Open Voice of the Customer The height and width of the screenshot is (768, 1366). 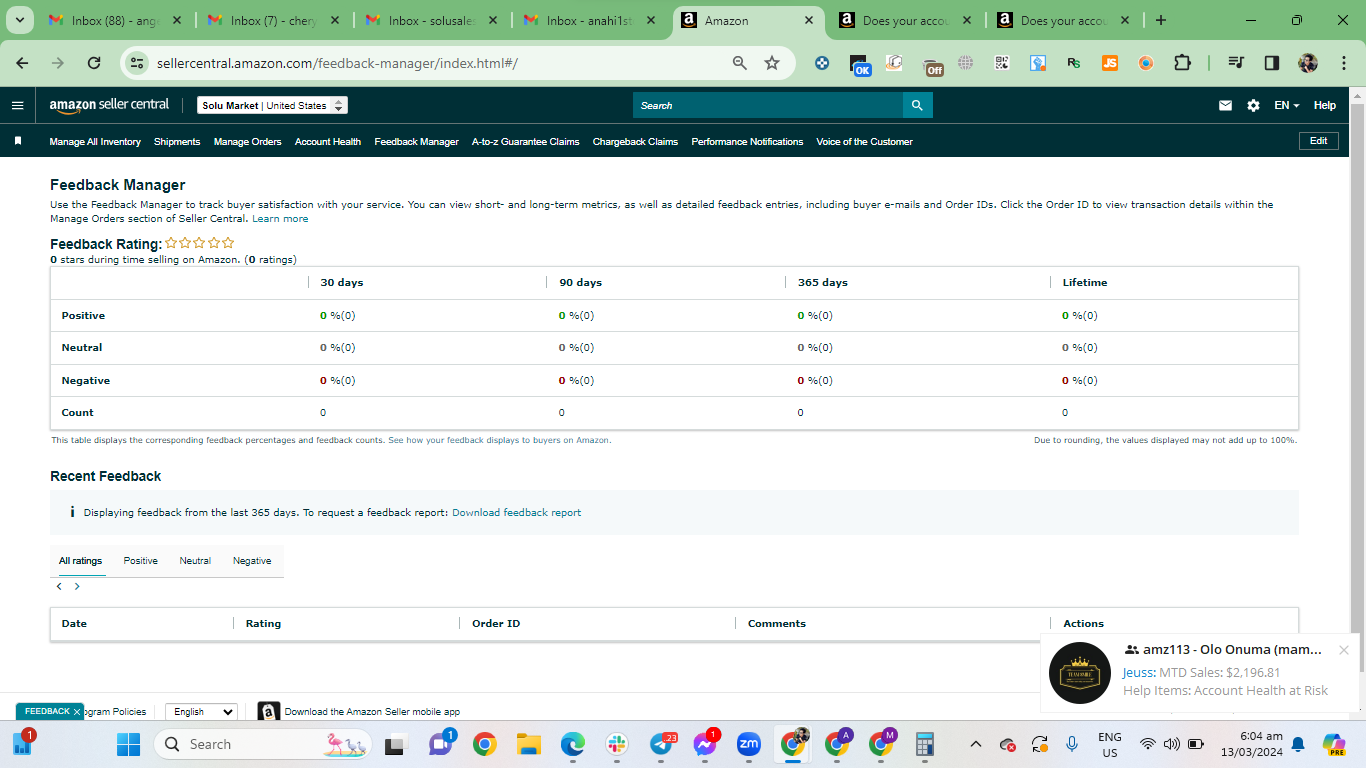point(864,142)
